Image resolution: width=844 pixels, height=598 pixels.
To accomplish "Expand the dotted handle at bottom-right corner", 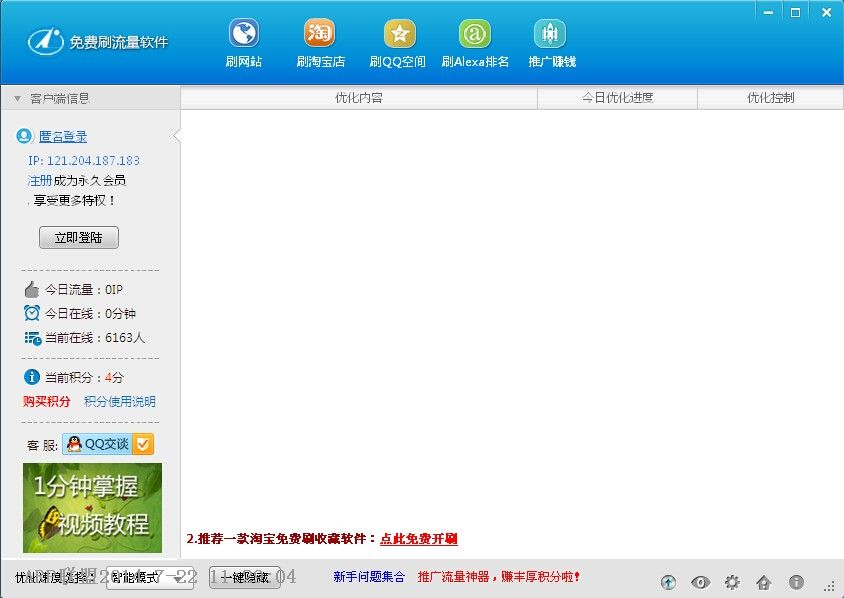I will 827,585.
